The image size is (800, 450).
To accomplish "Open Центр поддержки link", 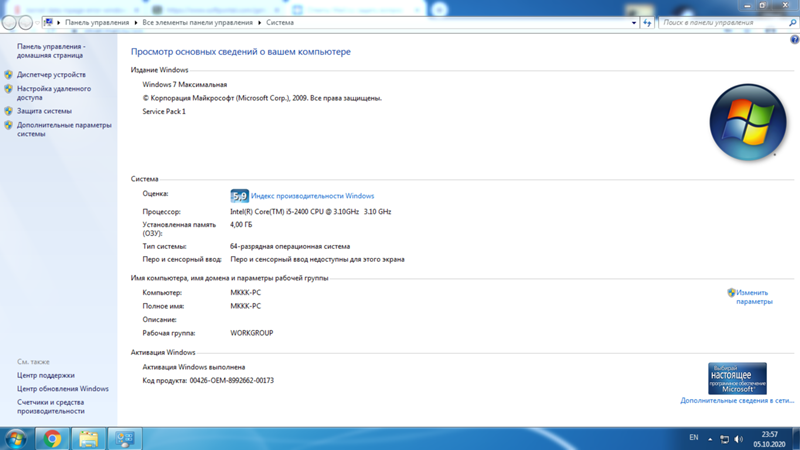I will [x=45, y=375].
